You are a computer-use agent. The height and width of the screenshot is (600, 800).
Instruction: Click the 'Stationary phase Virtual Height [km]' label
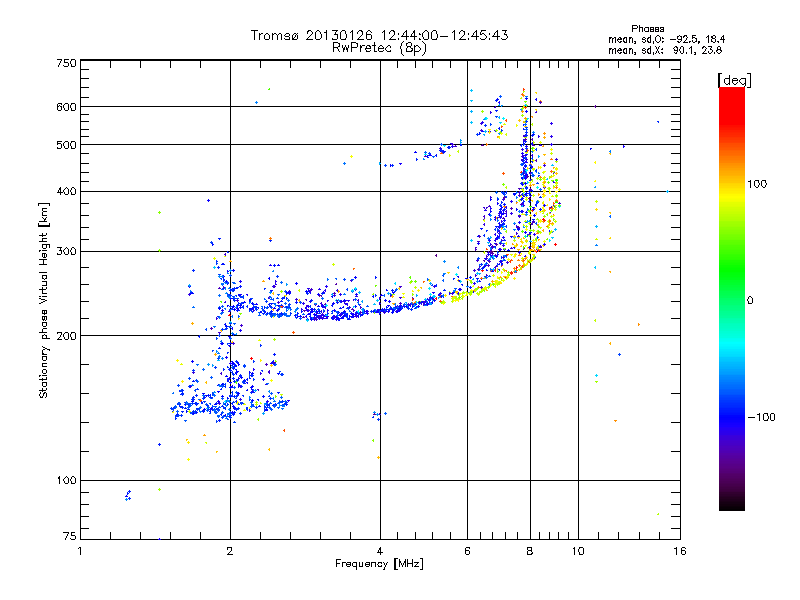[x=44, y=300]
